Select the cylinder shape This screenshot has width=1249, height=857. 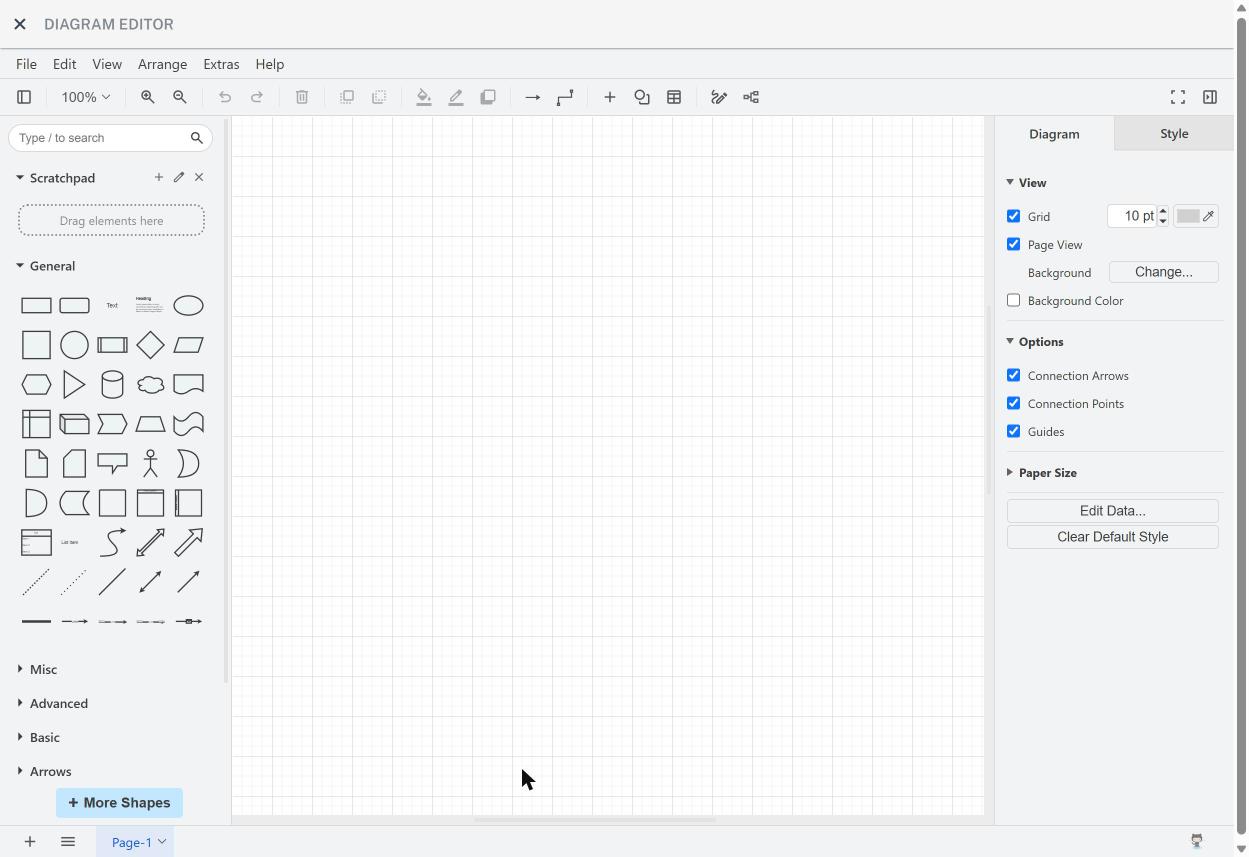112,384
